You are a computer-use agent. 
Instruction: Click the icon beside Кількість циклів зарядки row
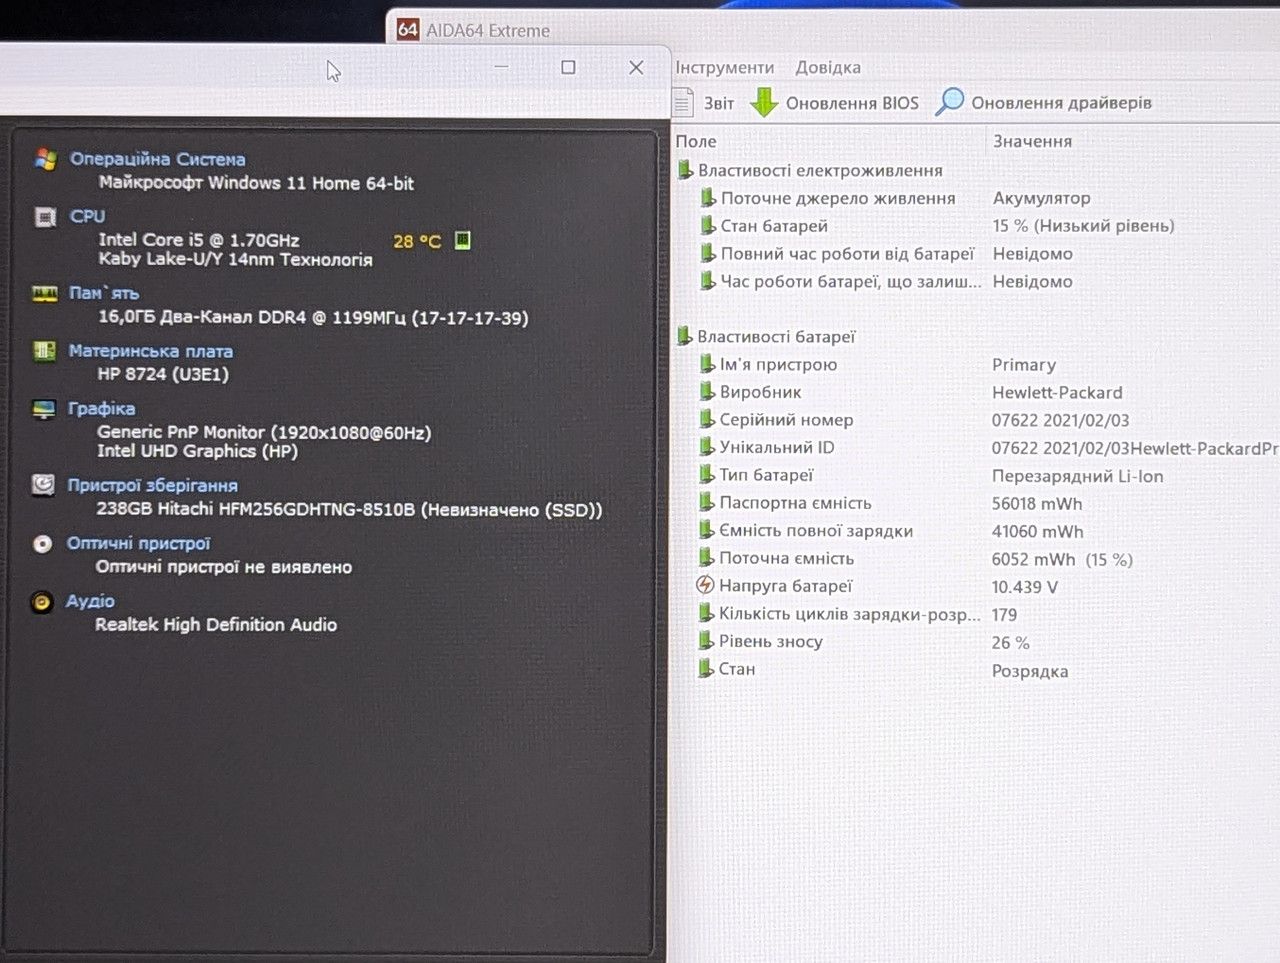[706, 614]
